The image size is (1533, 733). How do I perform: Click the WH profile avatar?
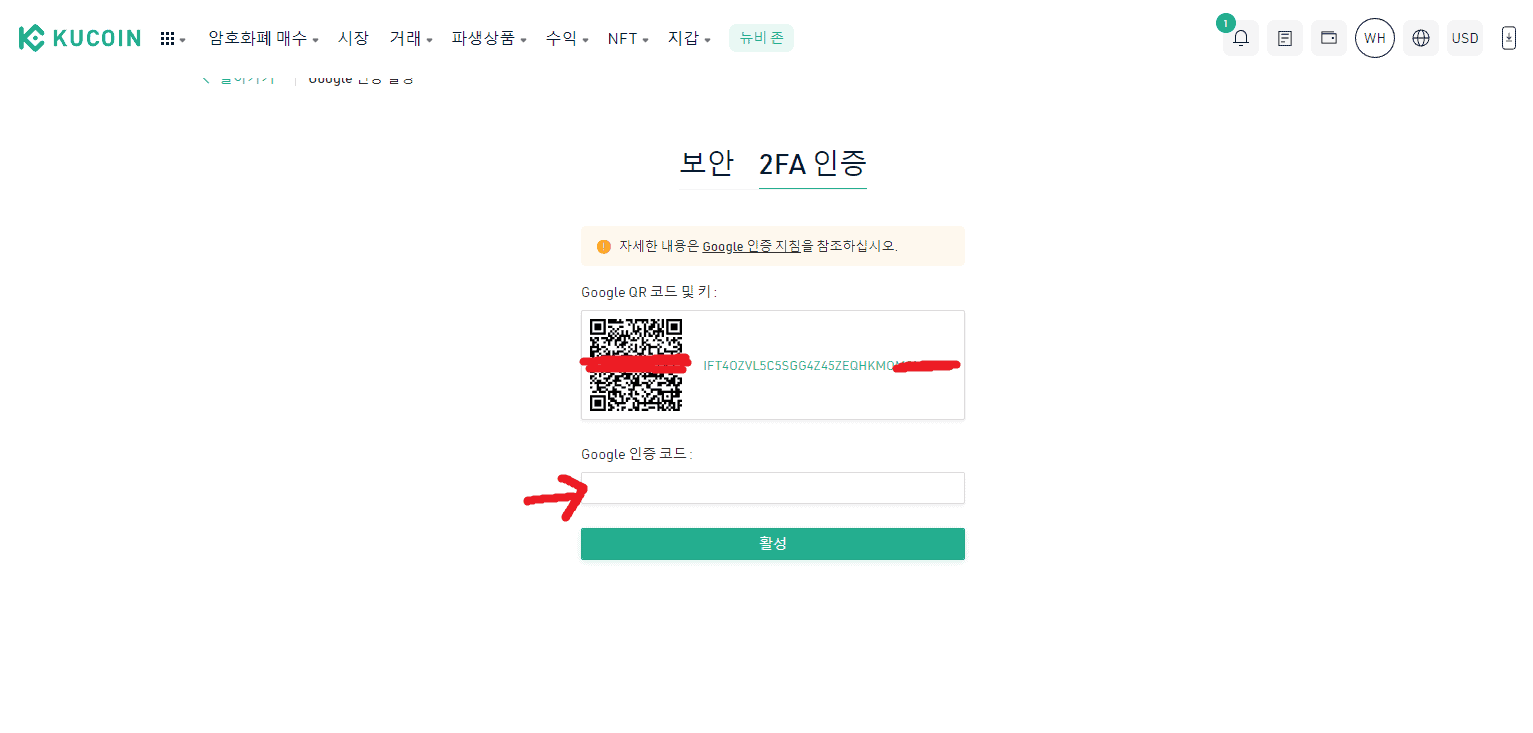pyautogui.click(x=1374, y=37)
